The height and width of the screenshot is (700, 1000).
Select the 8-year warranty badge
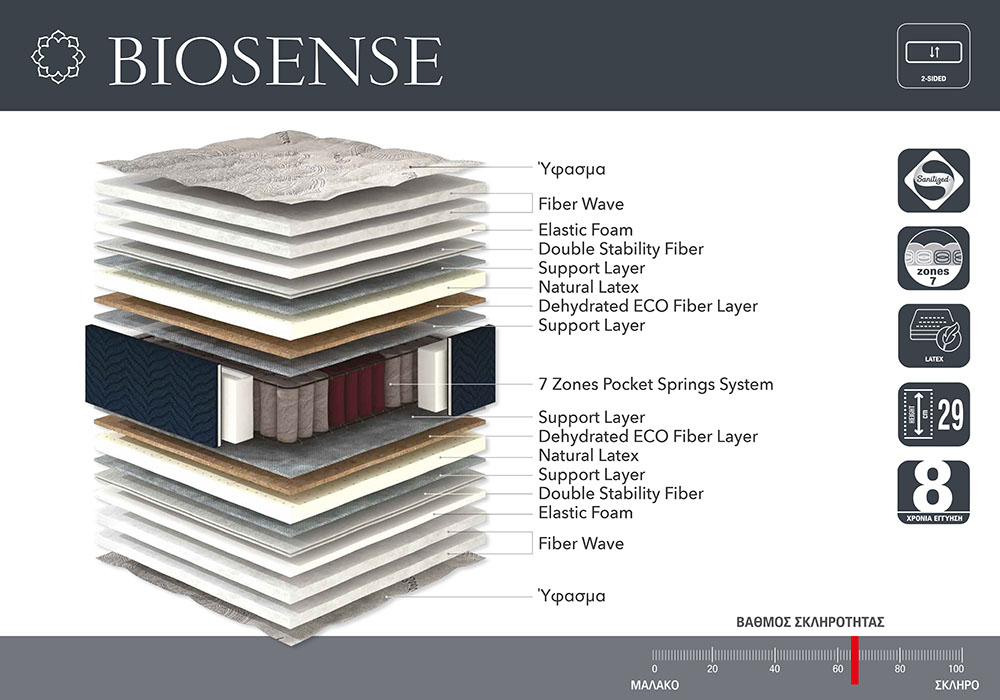pos(933,492)
